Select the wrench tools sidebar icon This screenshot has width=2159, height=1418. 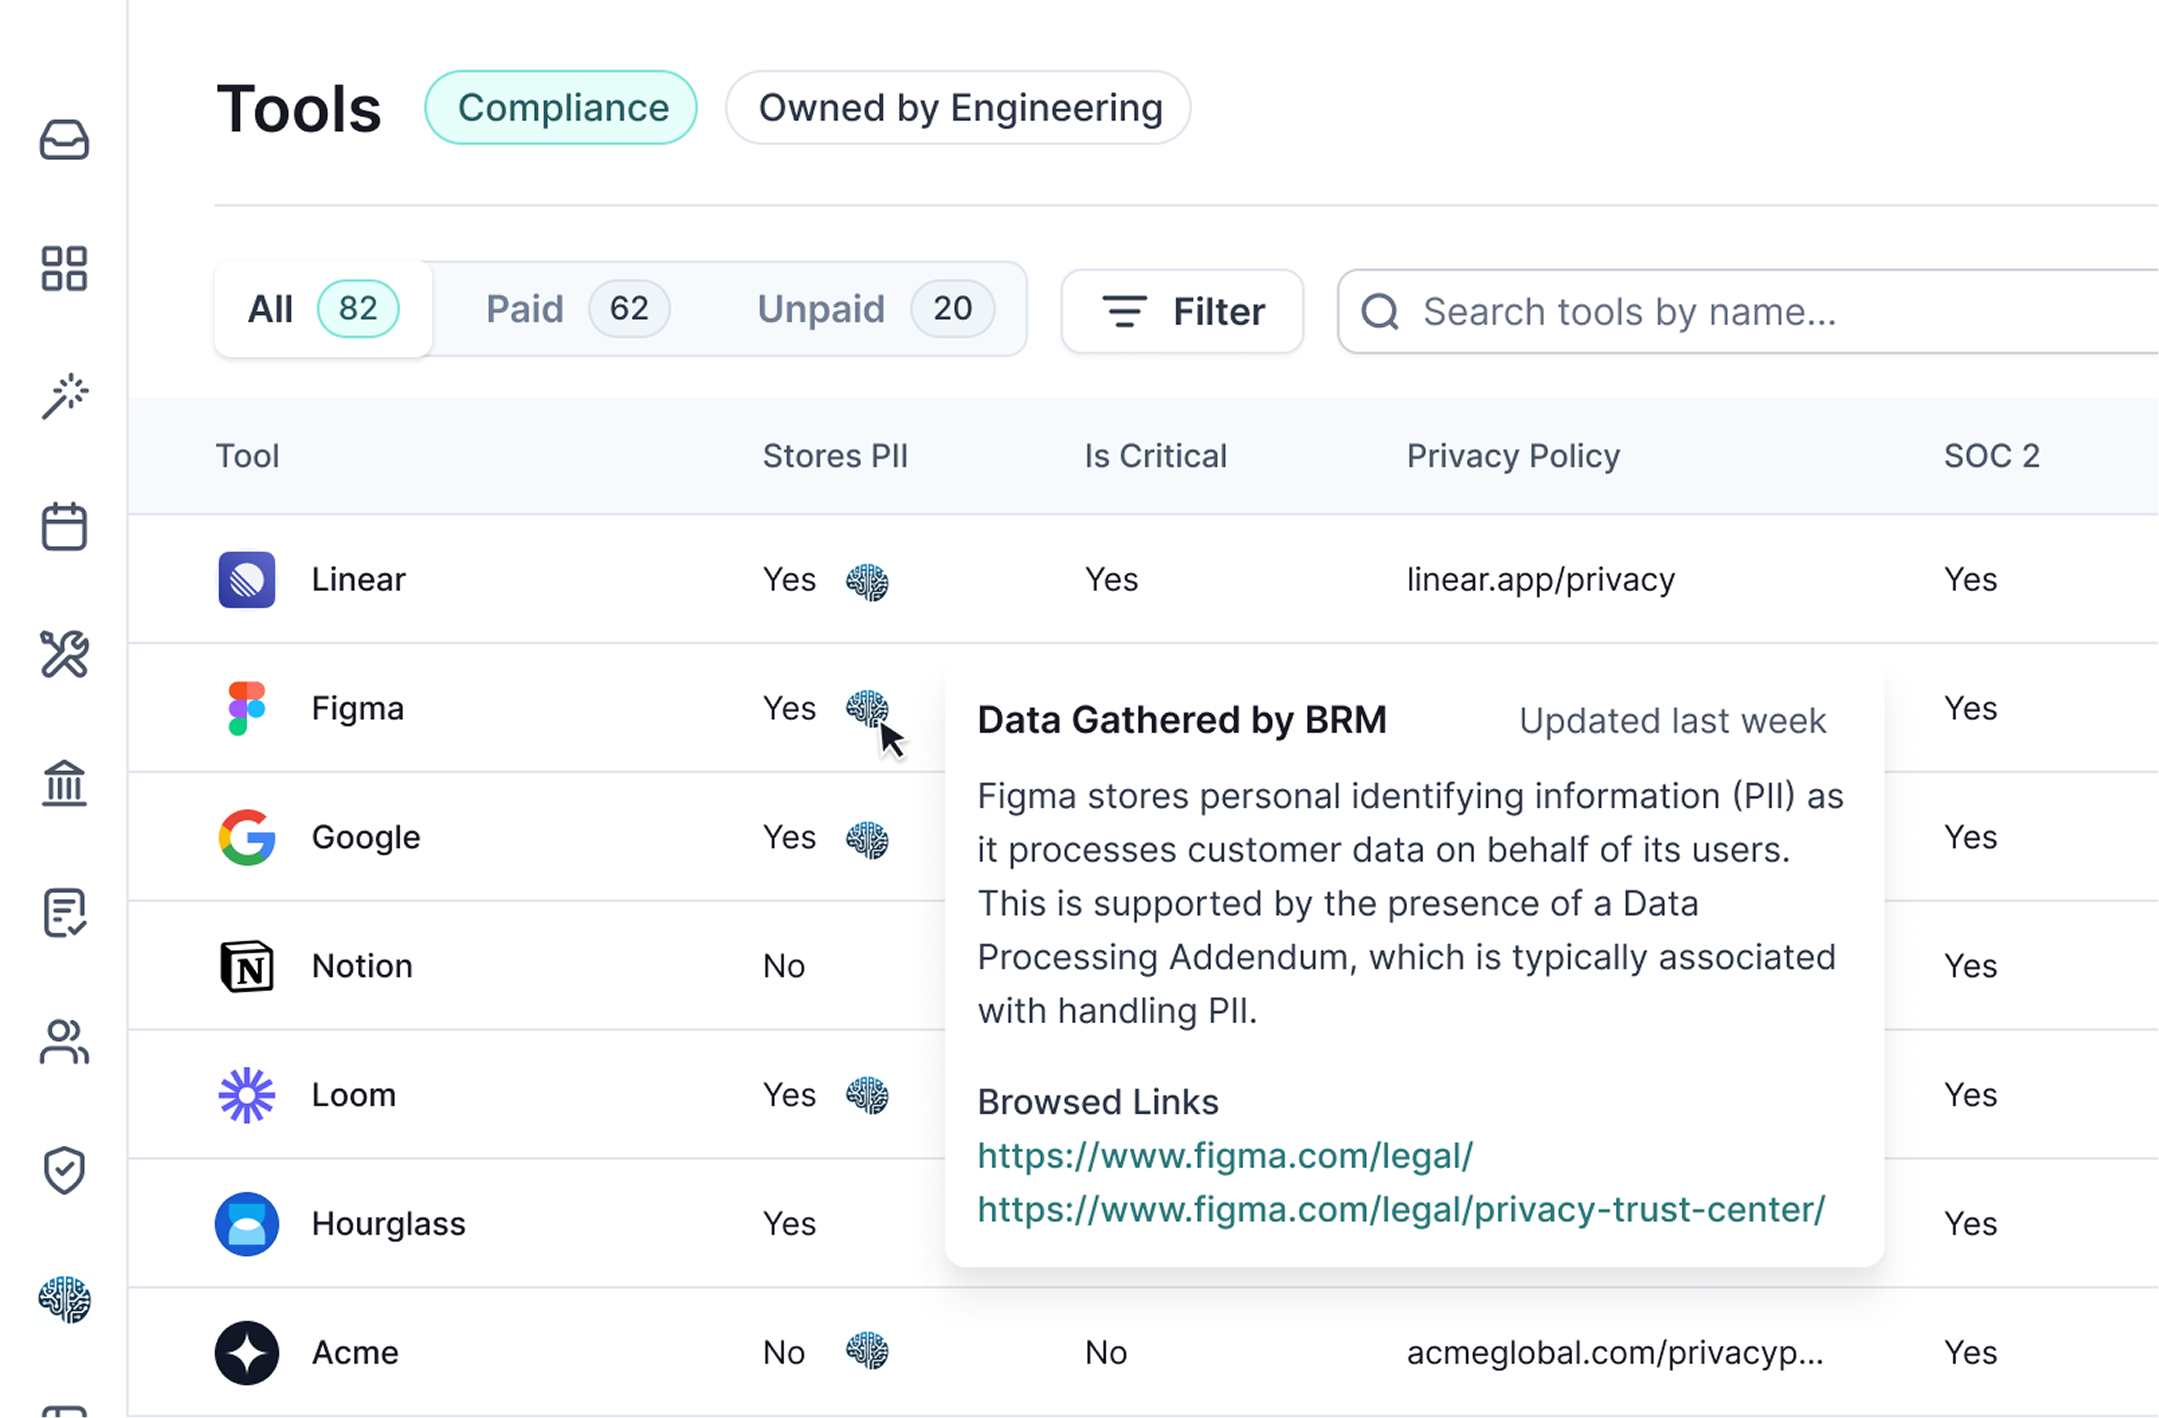coord(64,655)
